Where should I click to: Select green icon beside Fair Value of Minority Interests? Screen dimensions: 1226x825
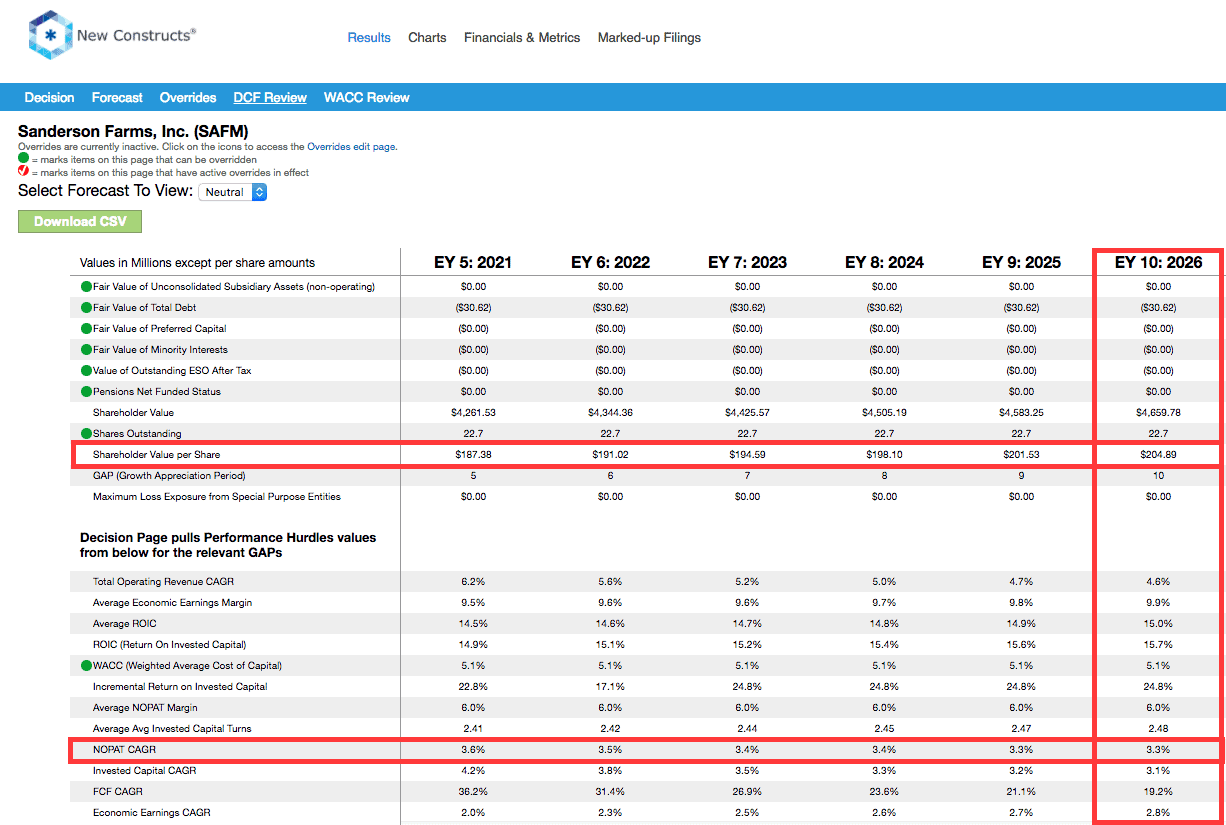[86, 350]
